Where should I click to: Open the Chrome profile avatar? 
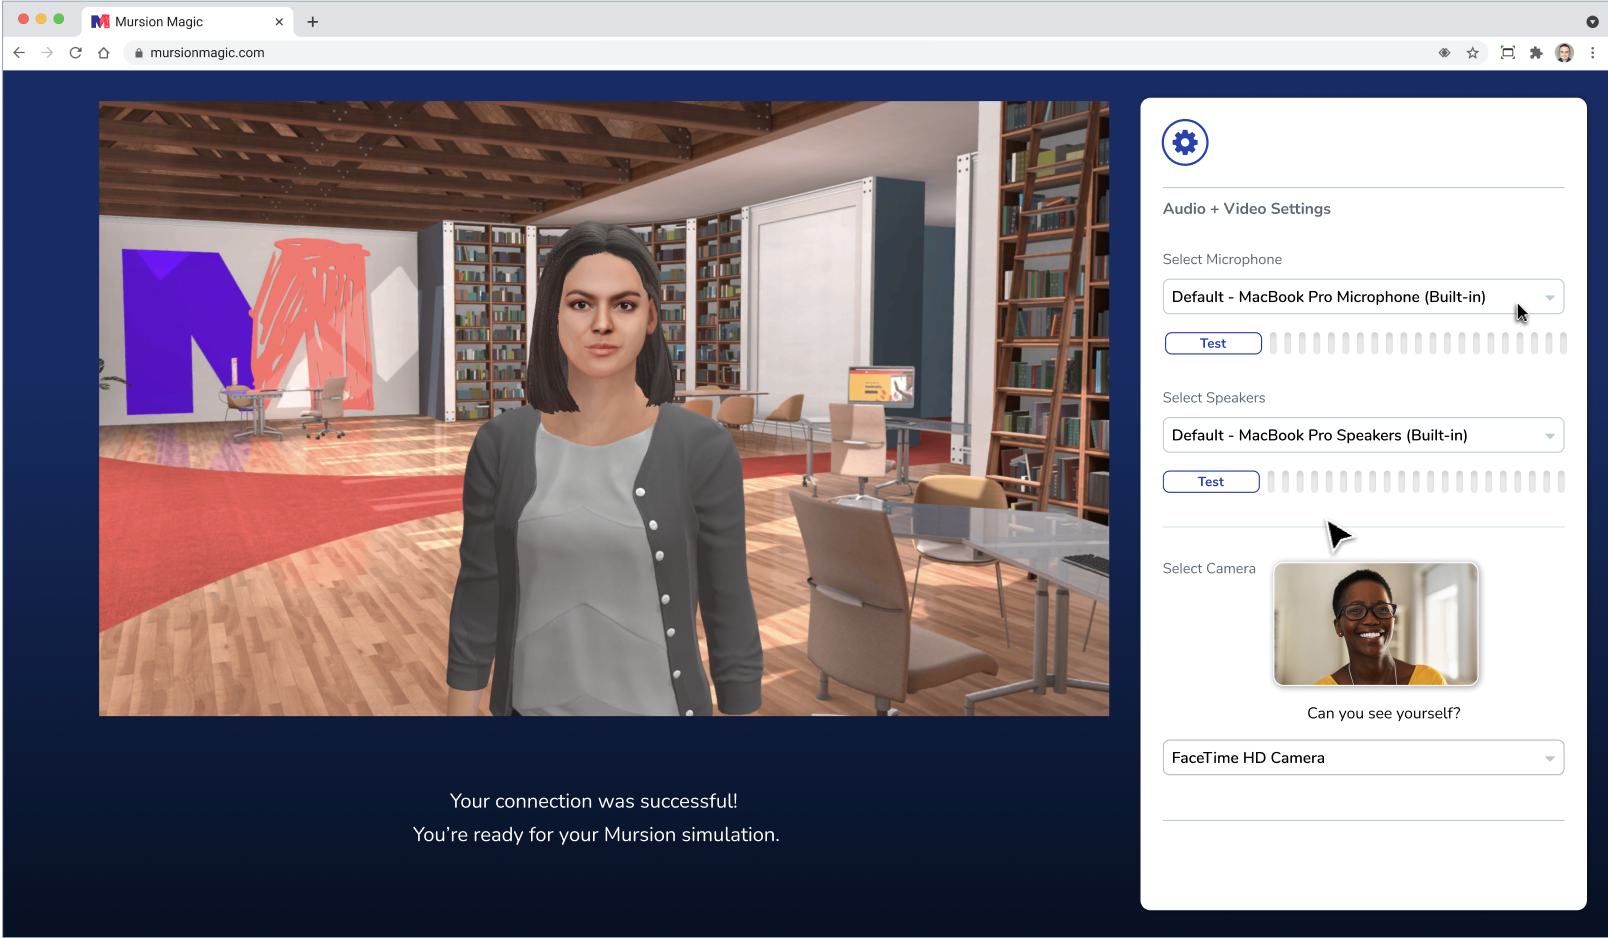point(1564,53)
